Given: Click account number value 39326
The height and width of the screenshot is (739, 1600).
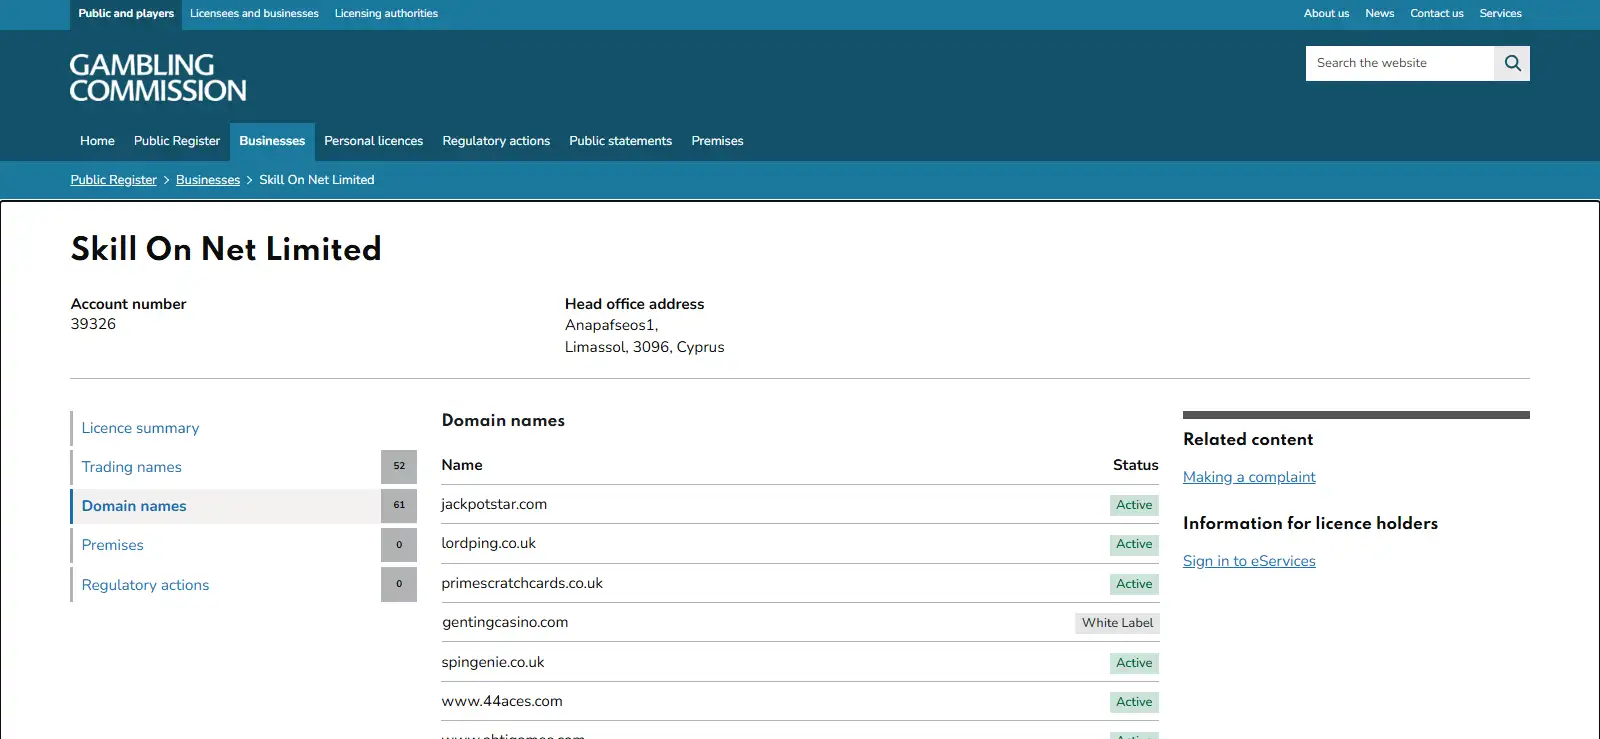Looking at the screenshot, I should [x=93, y=324].
